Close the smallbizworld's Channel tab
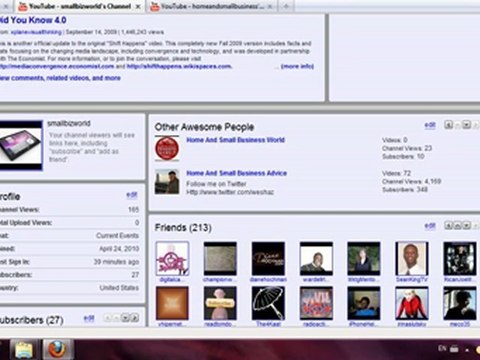 click(x=138, y=6)
